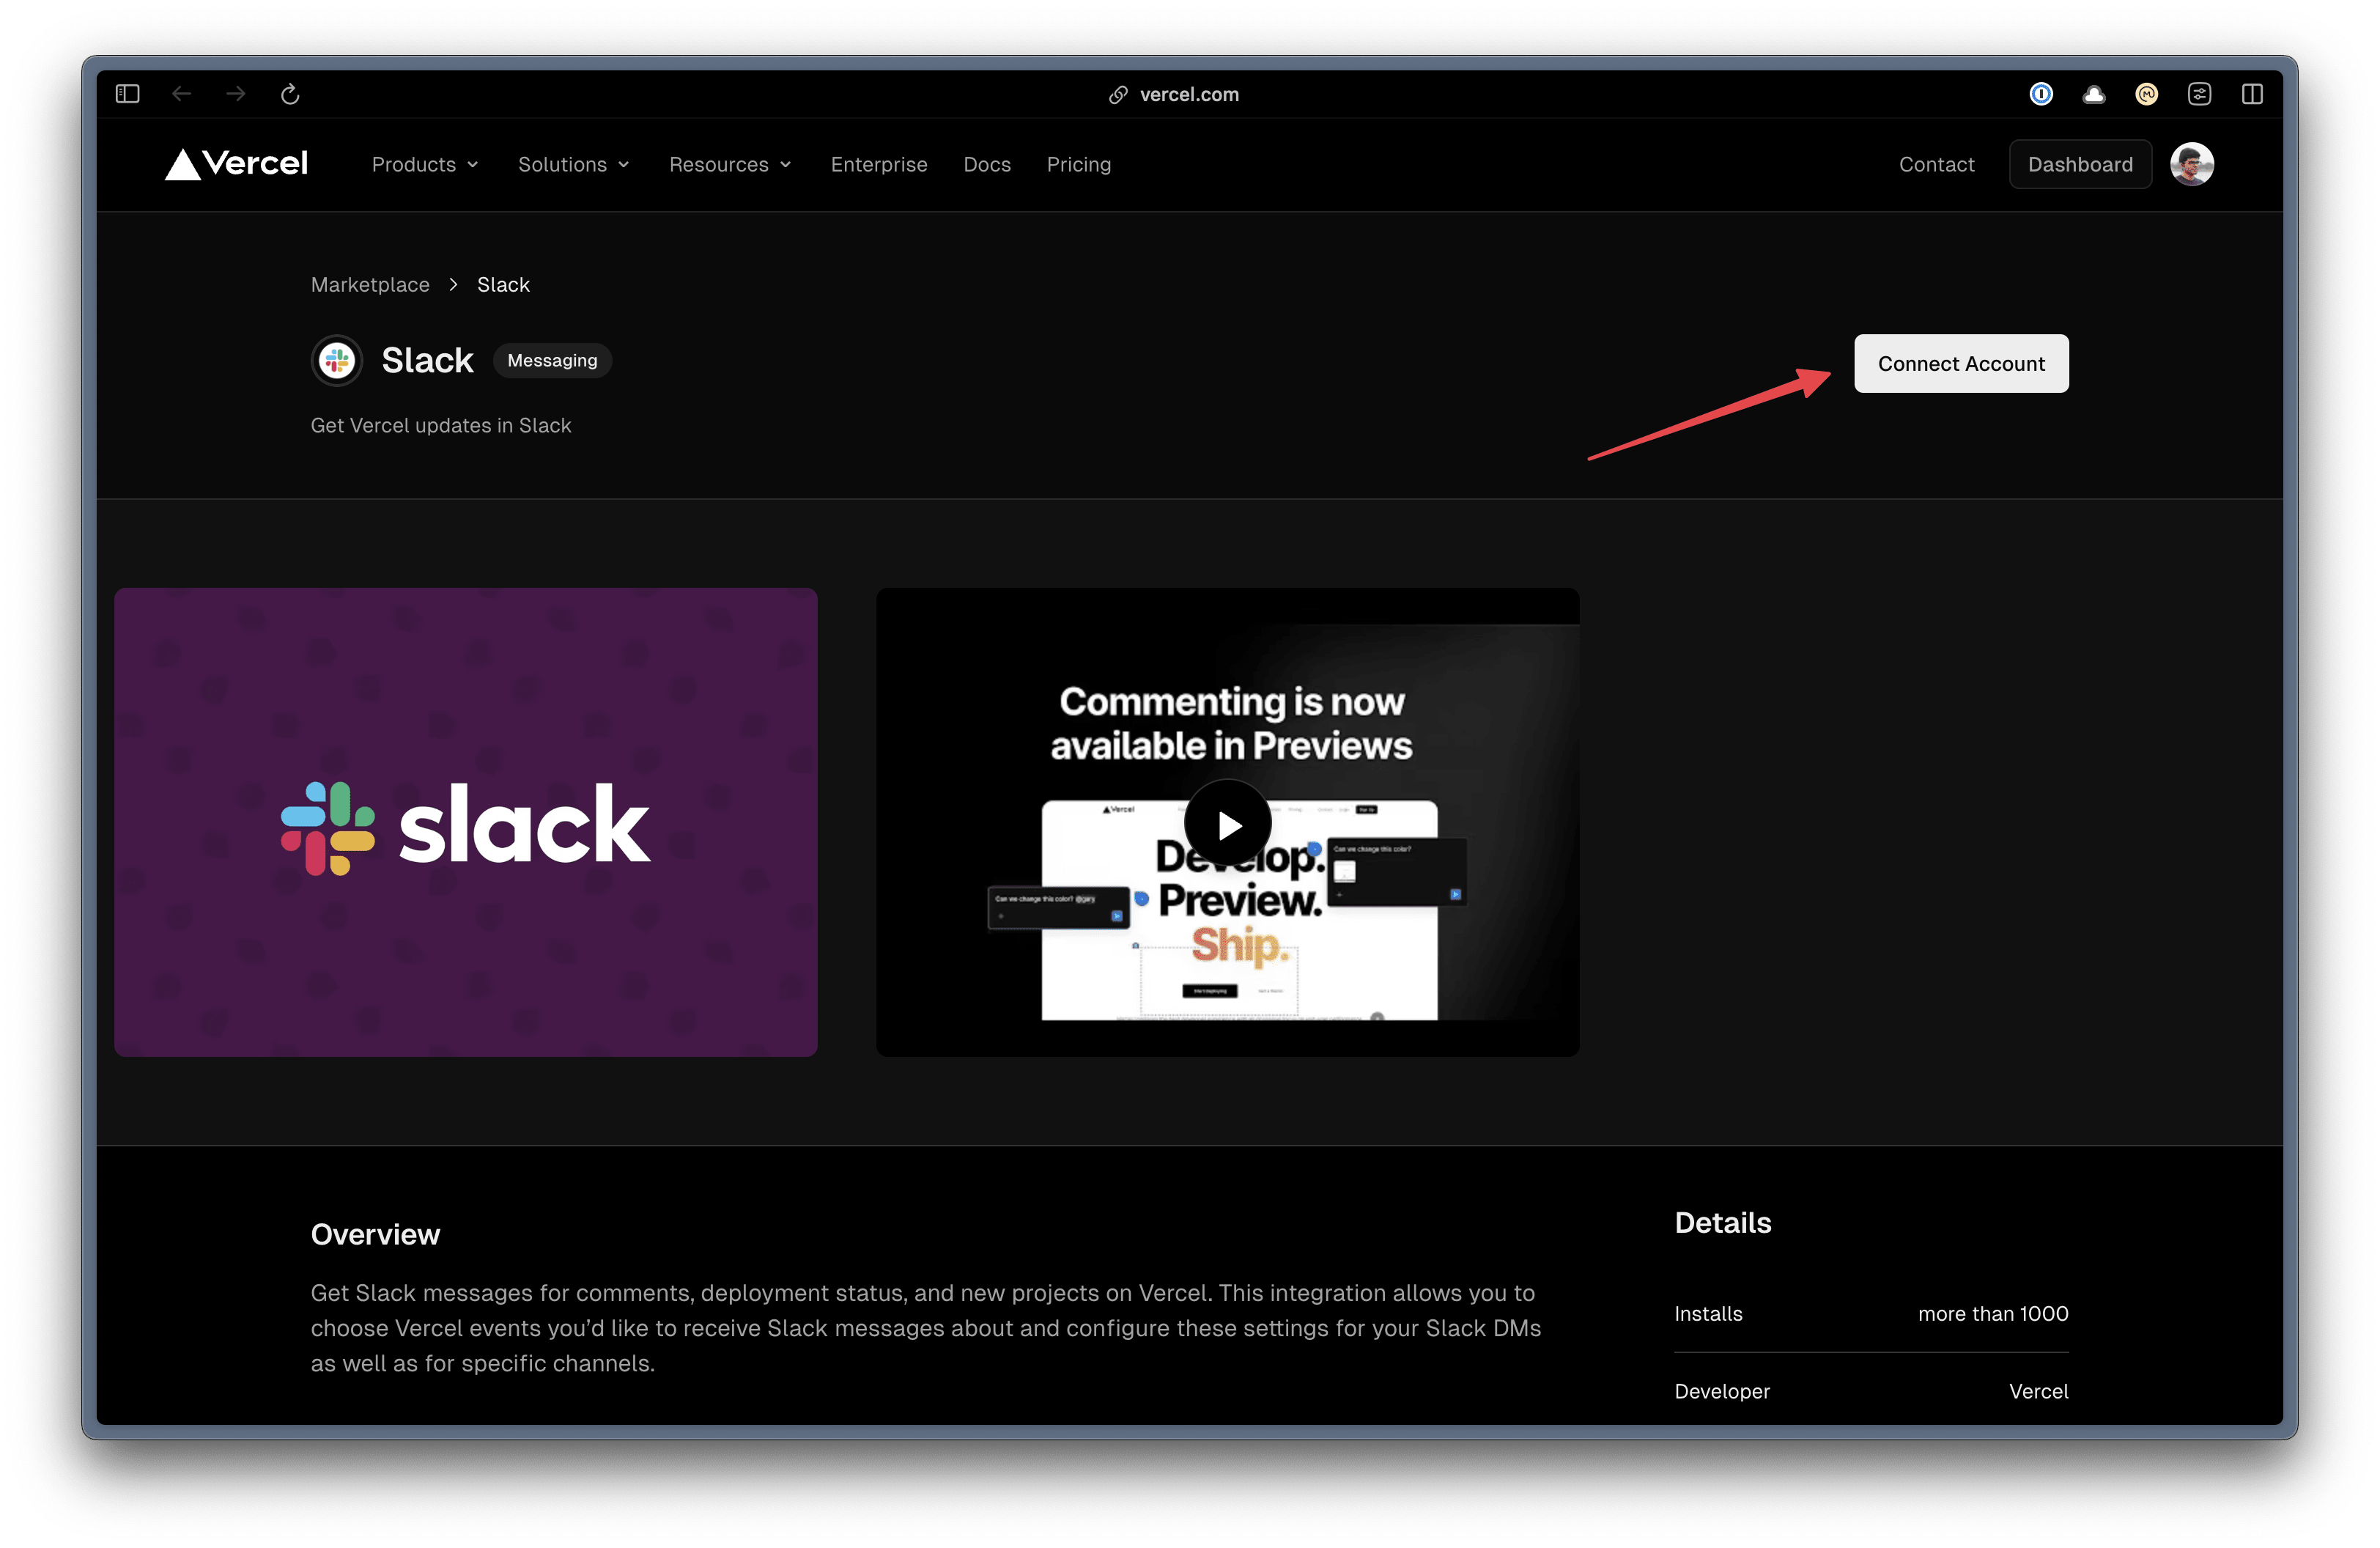Image resolution: width=2380 pixels, height=1548 pixels.
Task: Click the Marketplace breadcrumb link
Action: click(370, 285)
